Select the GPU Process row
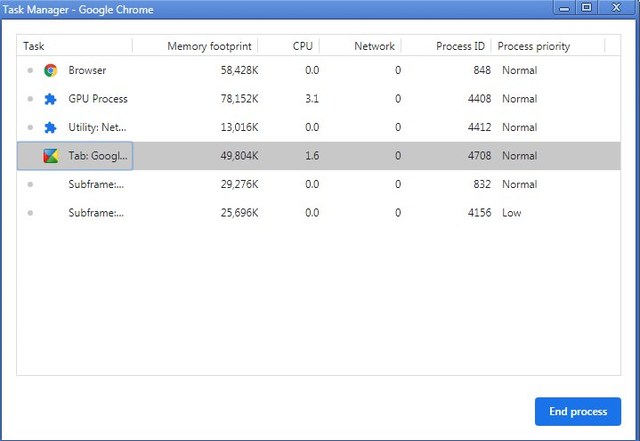 (300, 99)
